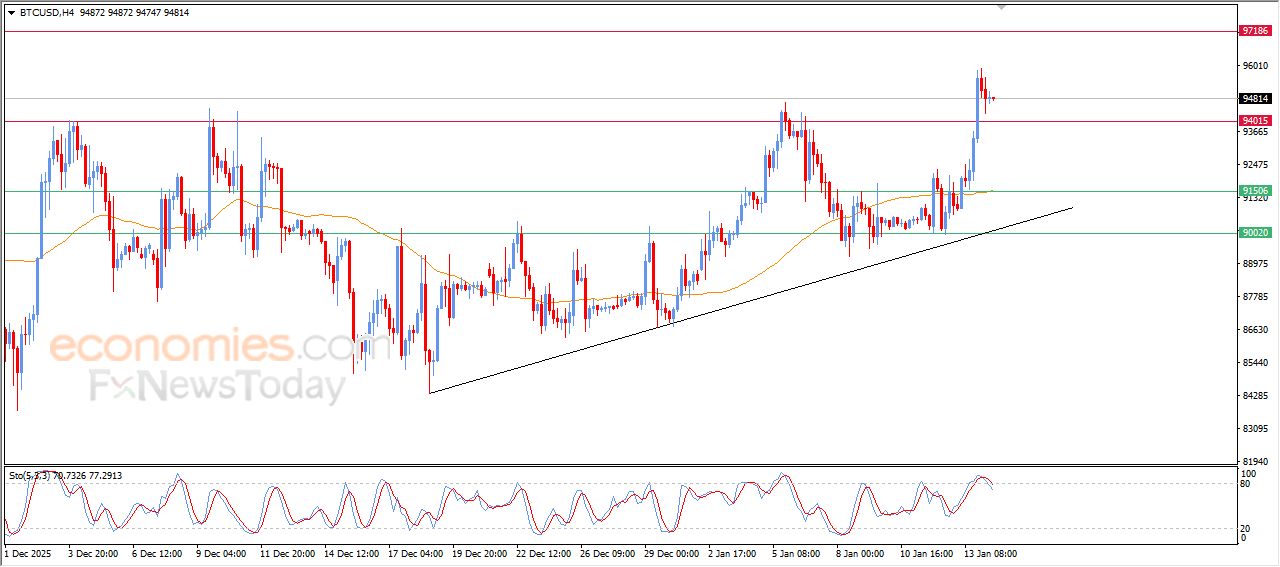This screenshot has height=567, width=1280.
Task: Select the horizontal line at 97186
Action: coord(620,31)
